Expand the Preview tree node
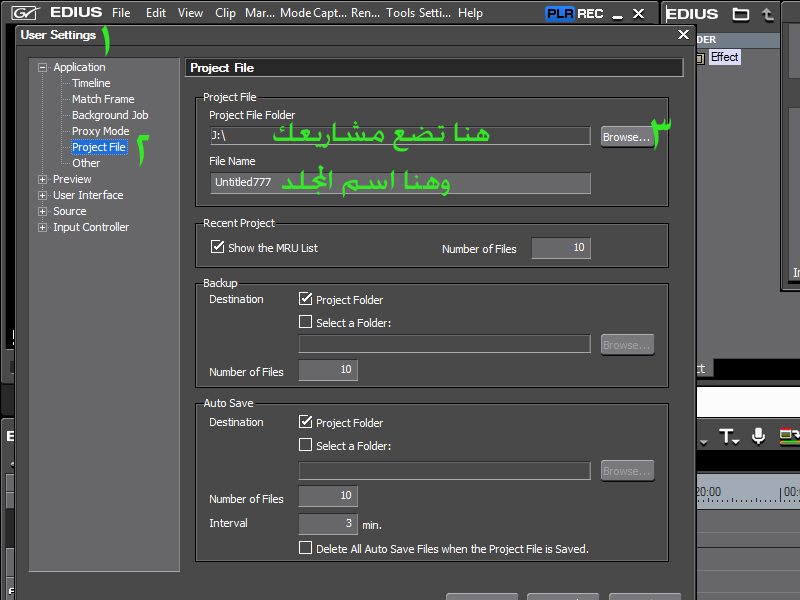 coord(42,180)
